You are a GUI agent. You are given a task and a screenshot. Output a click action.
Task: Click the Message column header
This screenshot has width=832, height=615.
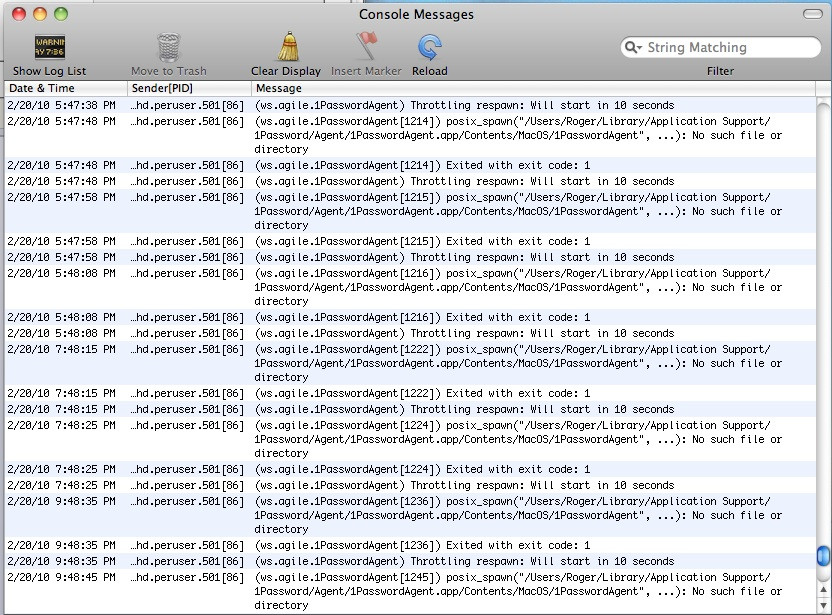(x=277, y=88)
